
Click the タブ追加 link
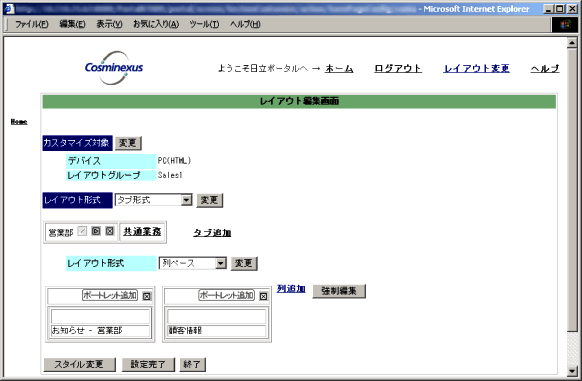point(212,233)
